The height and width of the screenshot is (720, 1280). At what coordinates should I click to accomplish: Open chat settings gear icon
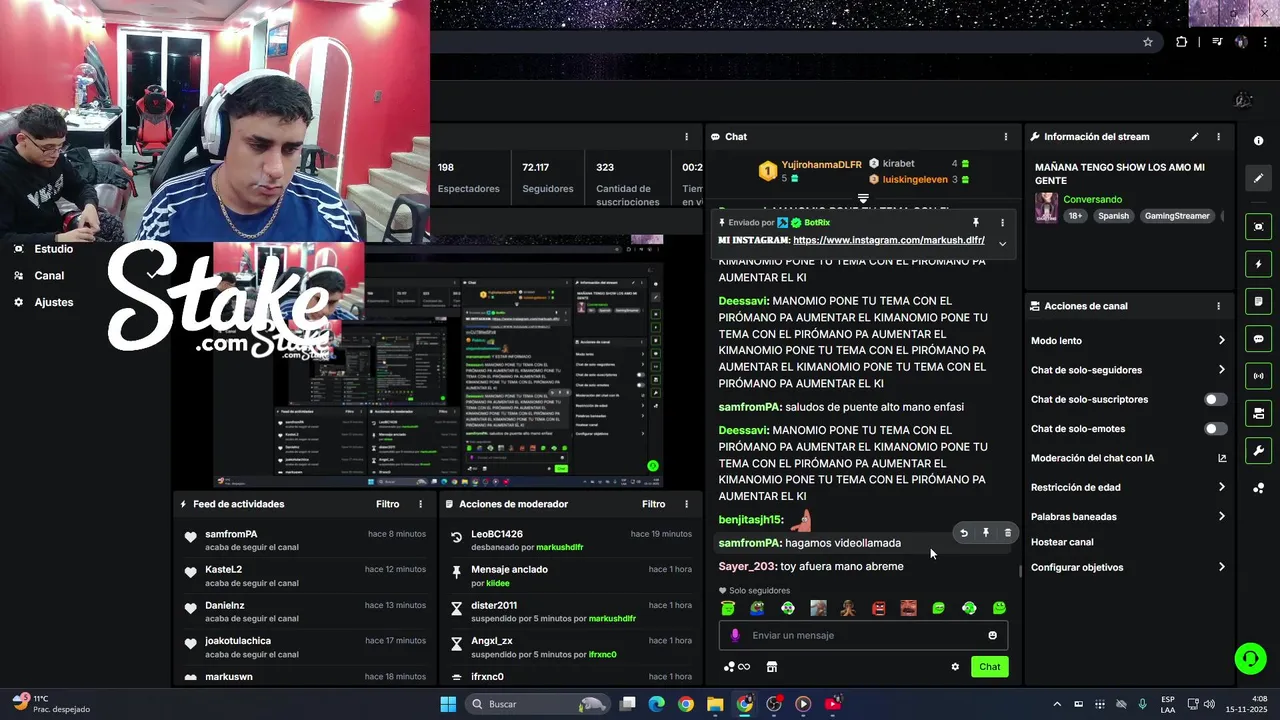(955, 667)
